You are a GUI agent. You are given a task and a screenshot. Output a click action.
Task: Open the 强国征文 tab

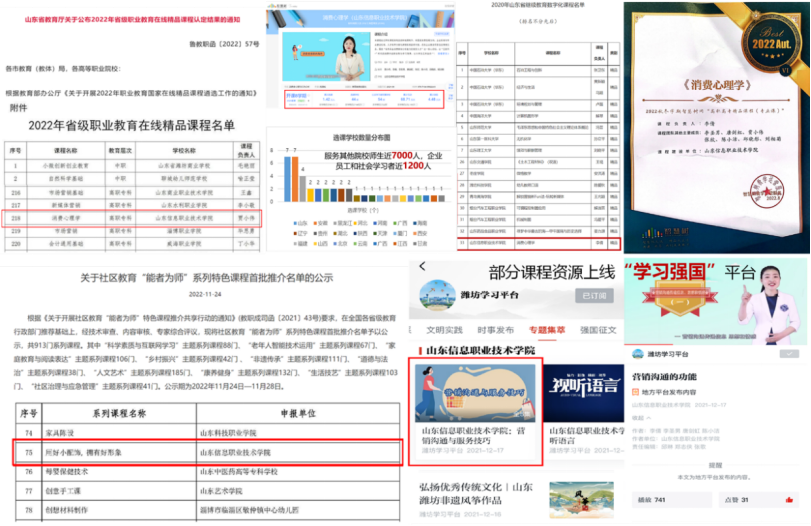tap(597, 329)
